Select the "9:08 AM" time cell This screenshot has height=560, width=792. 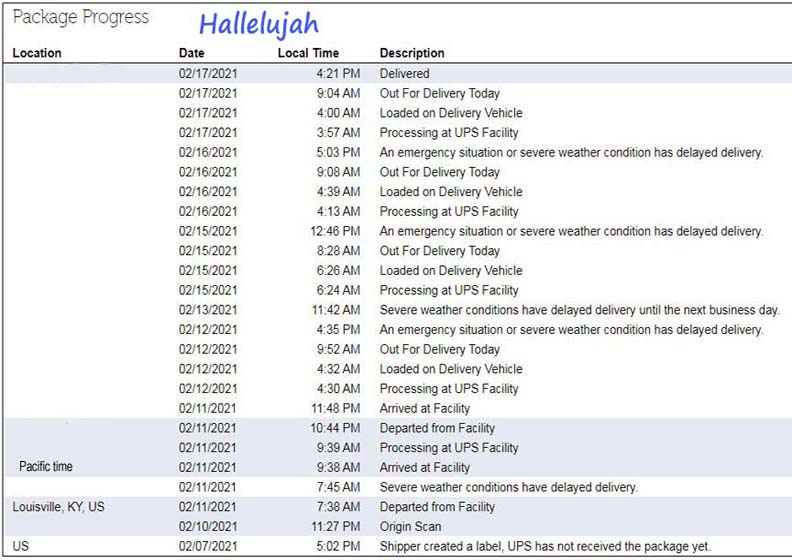(338, 172)
